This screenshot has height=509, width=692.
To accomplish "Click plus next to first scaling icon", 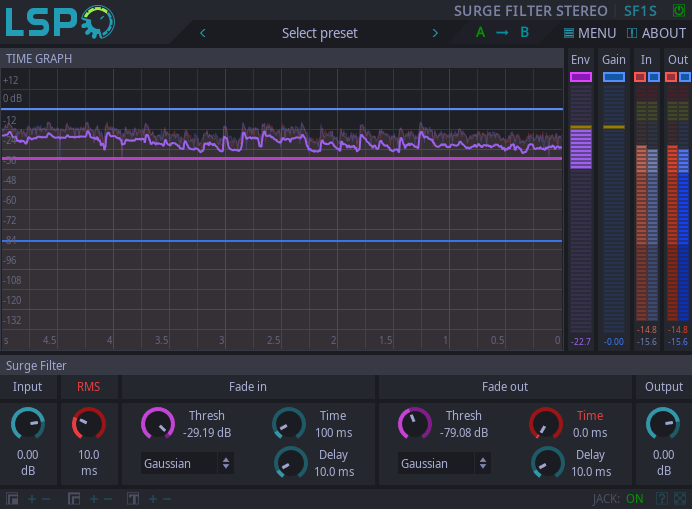I will 32,499.
